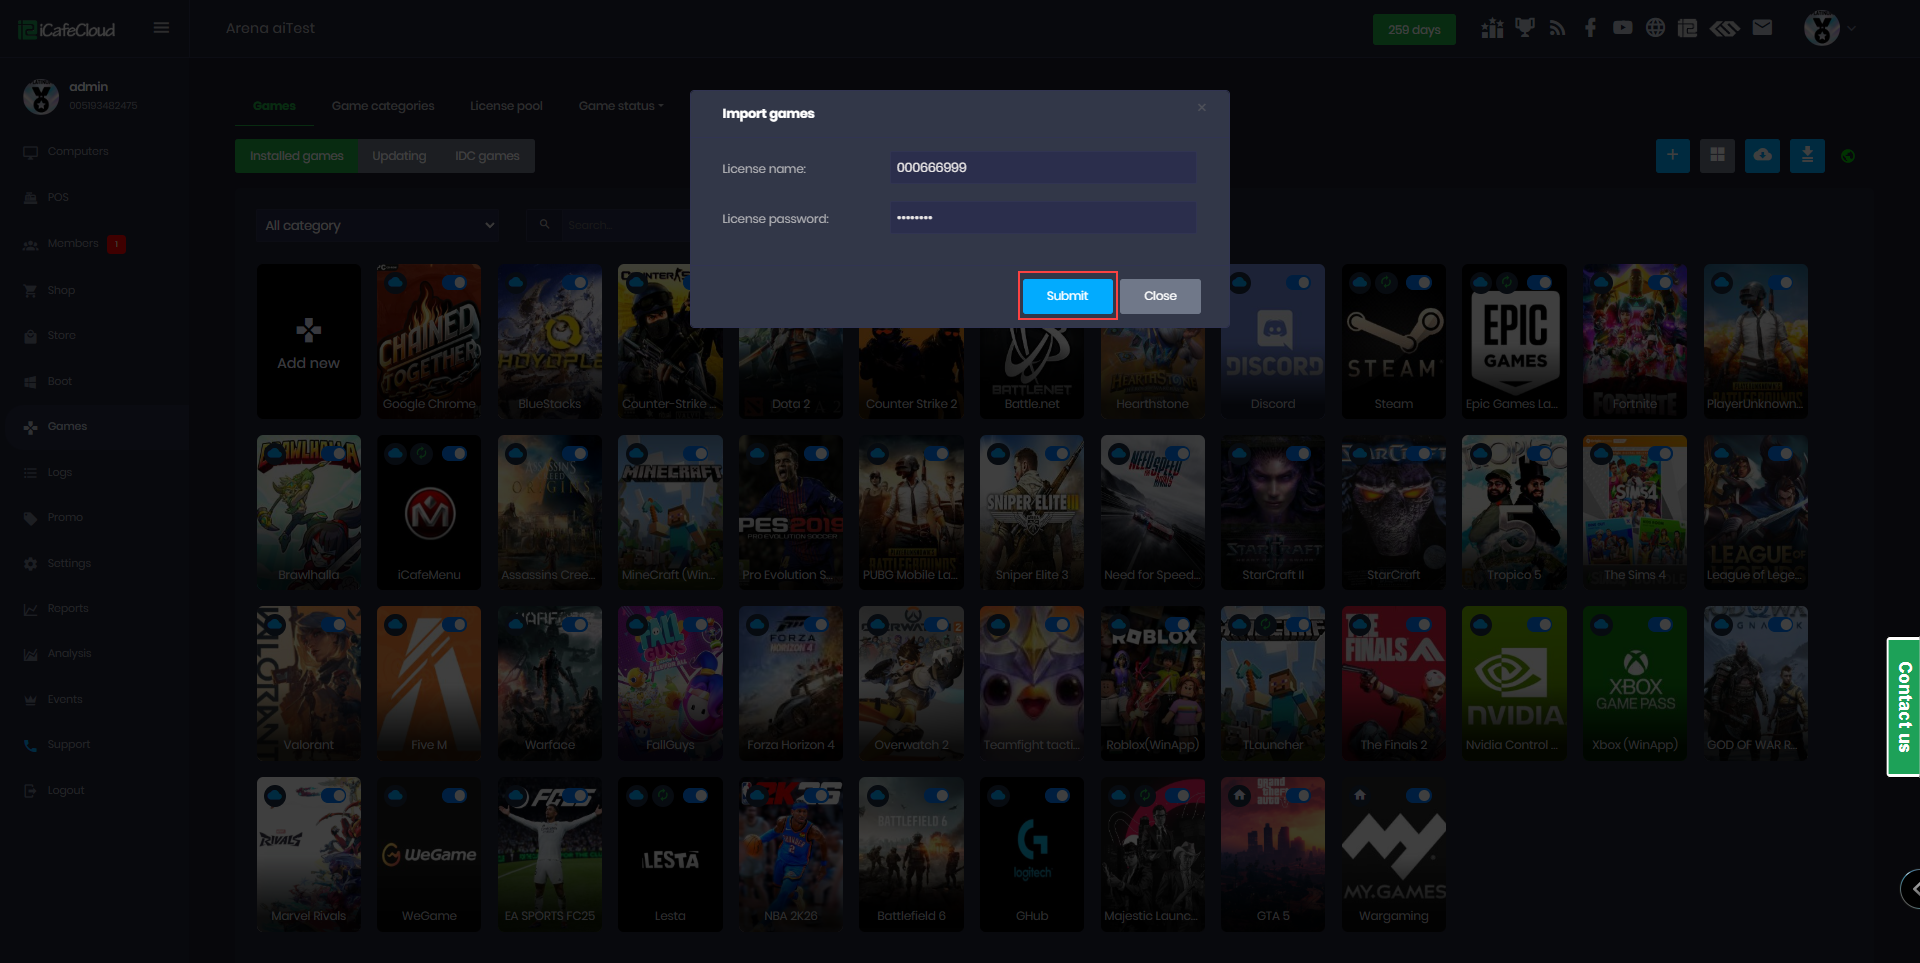This screenshot has height=963, width=1920.
Task: Toggle the Lesta game switch
Action: pyautogui.click(x=696, y=796)
